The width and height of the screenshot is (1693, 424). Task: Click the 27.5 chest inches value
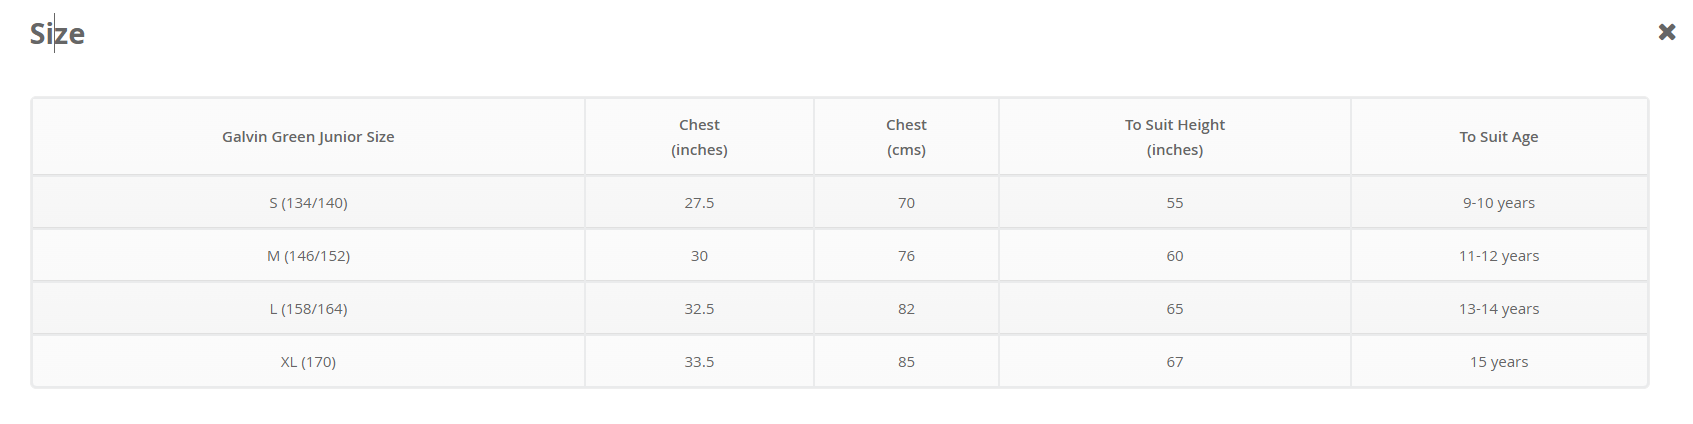click(x=699, y=203)
